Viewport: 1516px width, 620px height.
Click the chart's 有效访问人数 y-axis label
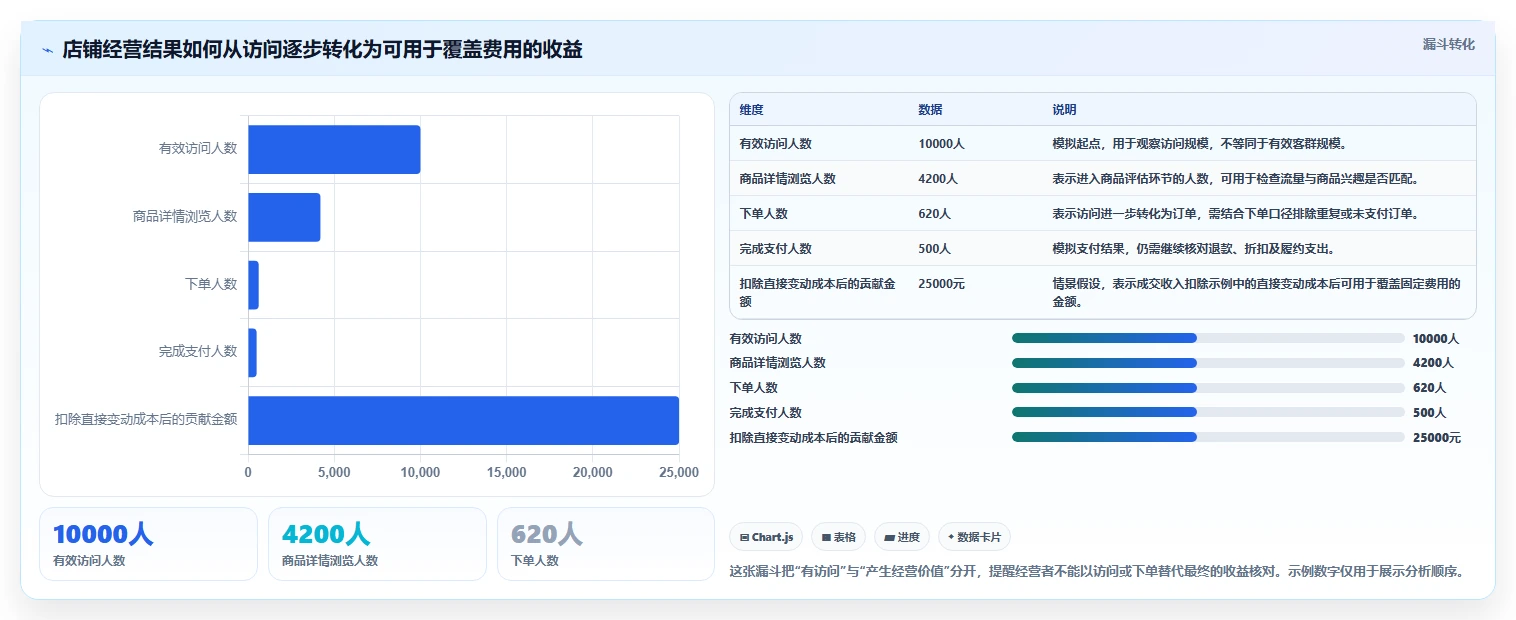click(198, 149)
